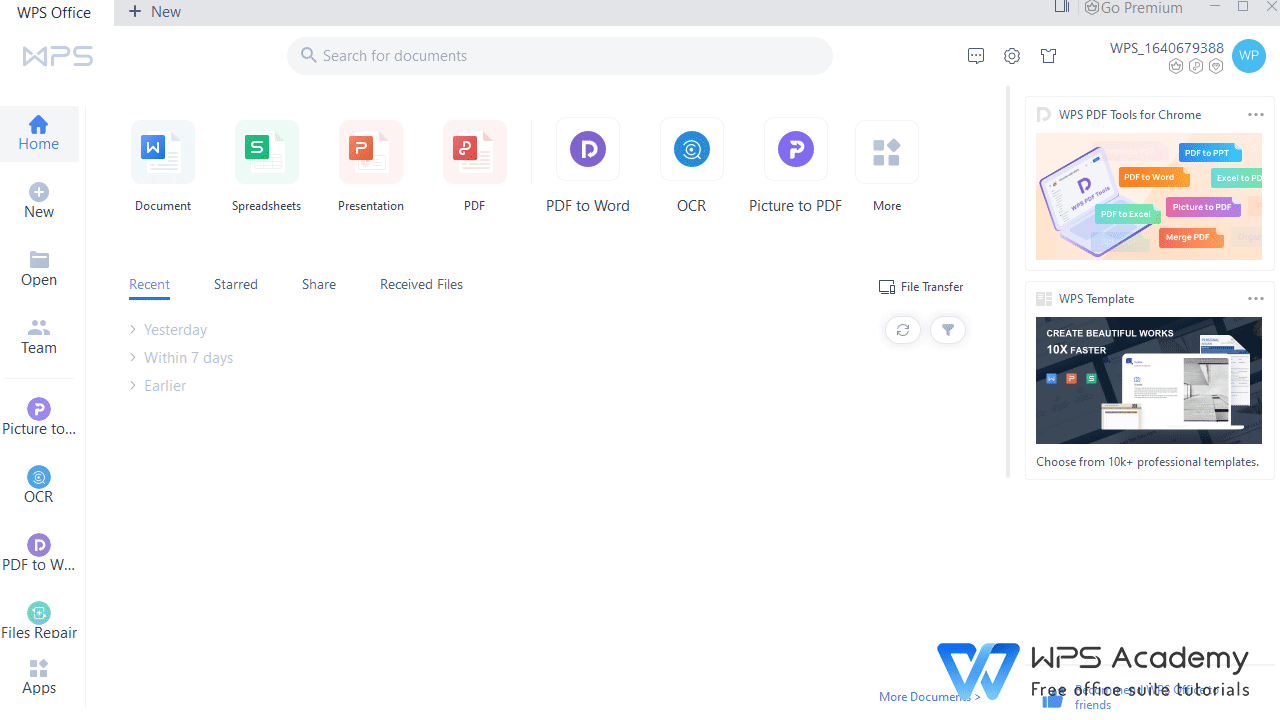1280x720 pixels.
Task: Open the Apps panel in the sidebar
Action: point(39,676)
